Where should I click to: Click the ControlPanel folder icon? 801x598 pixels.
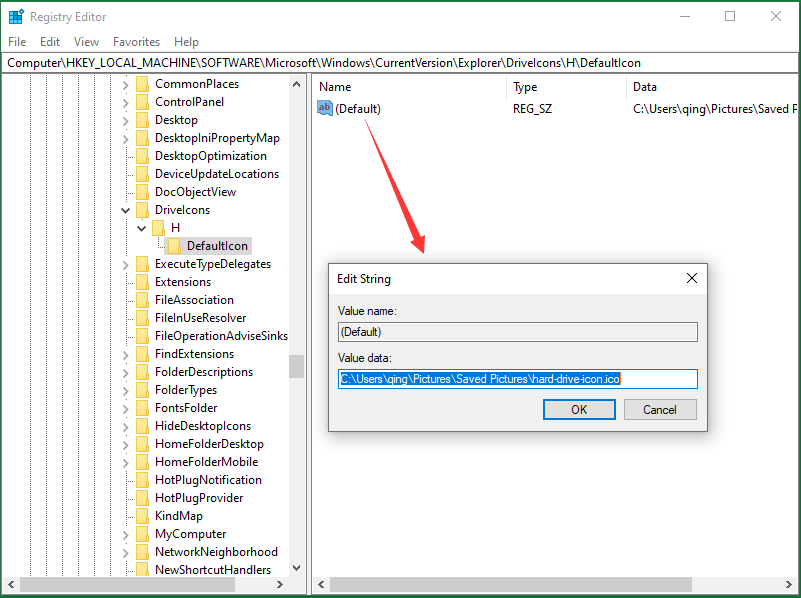pos(143,102)
